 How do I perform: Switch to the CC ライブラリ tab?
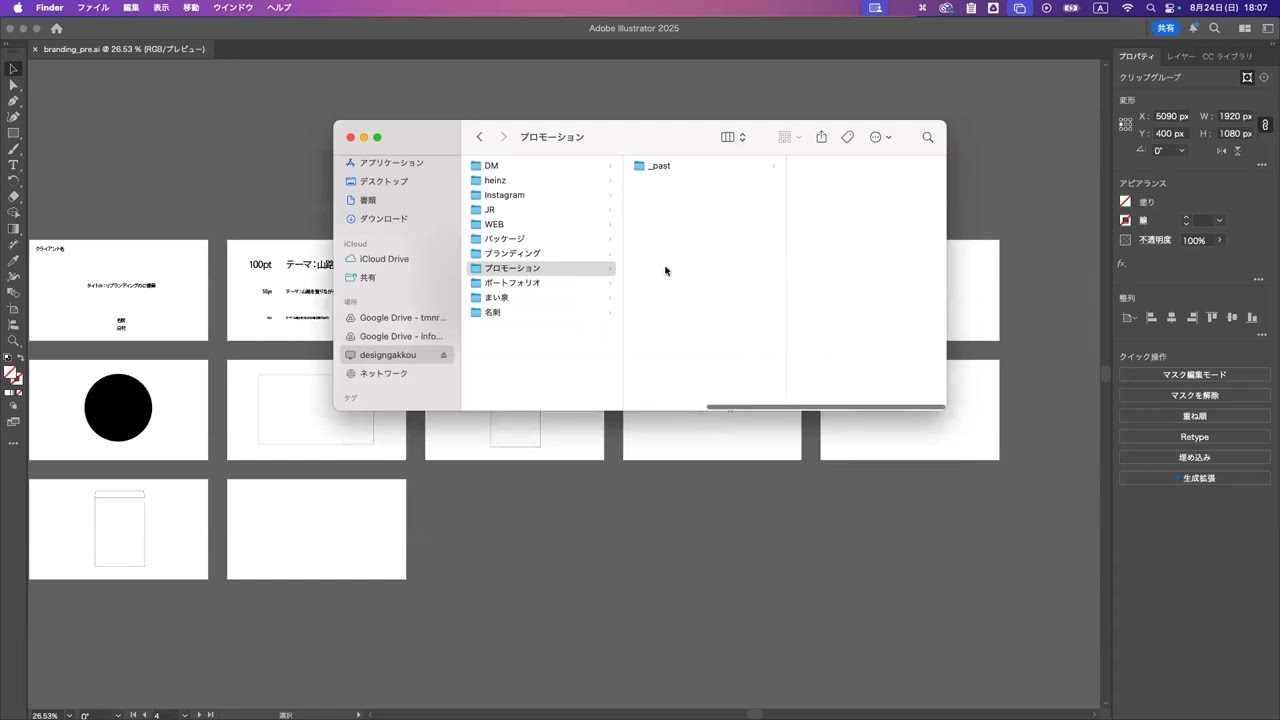[x=1227, y=57]
